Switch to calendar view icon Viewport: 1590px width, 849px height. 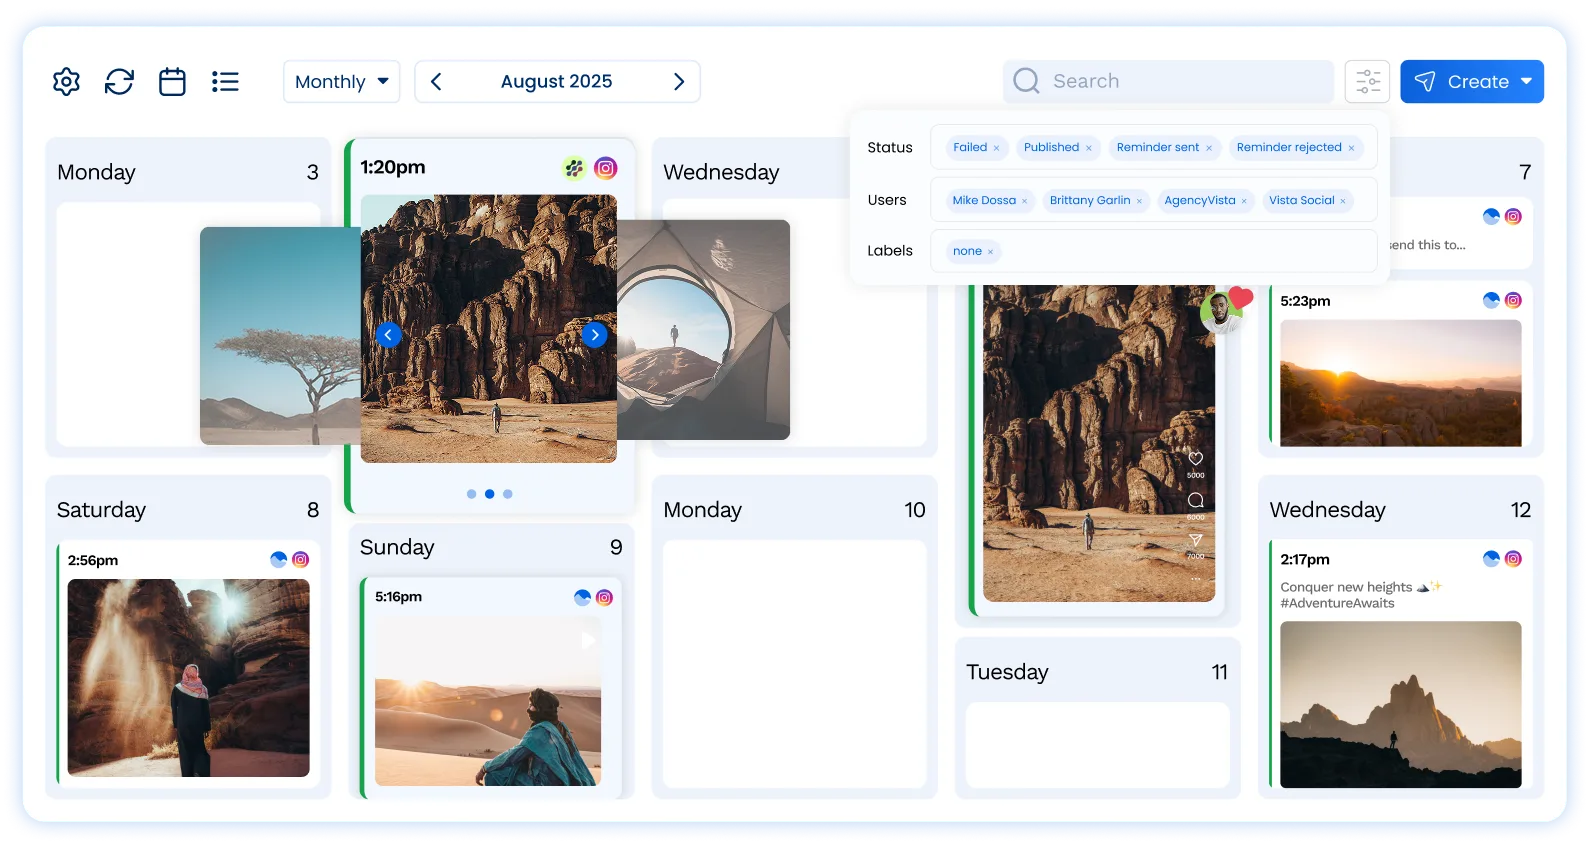(172, 82)
